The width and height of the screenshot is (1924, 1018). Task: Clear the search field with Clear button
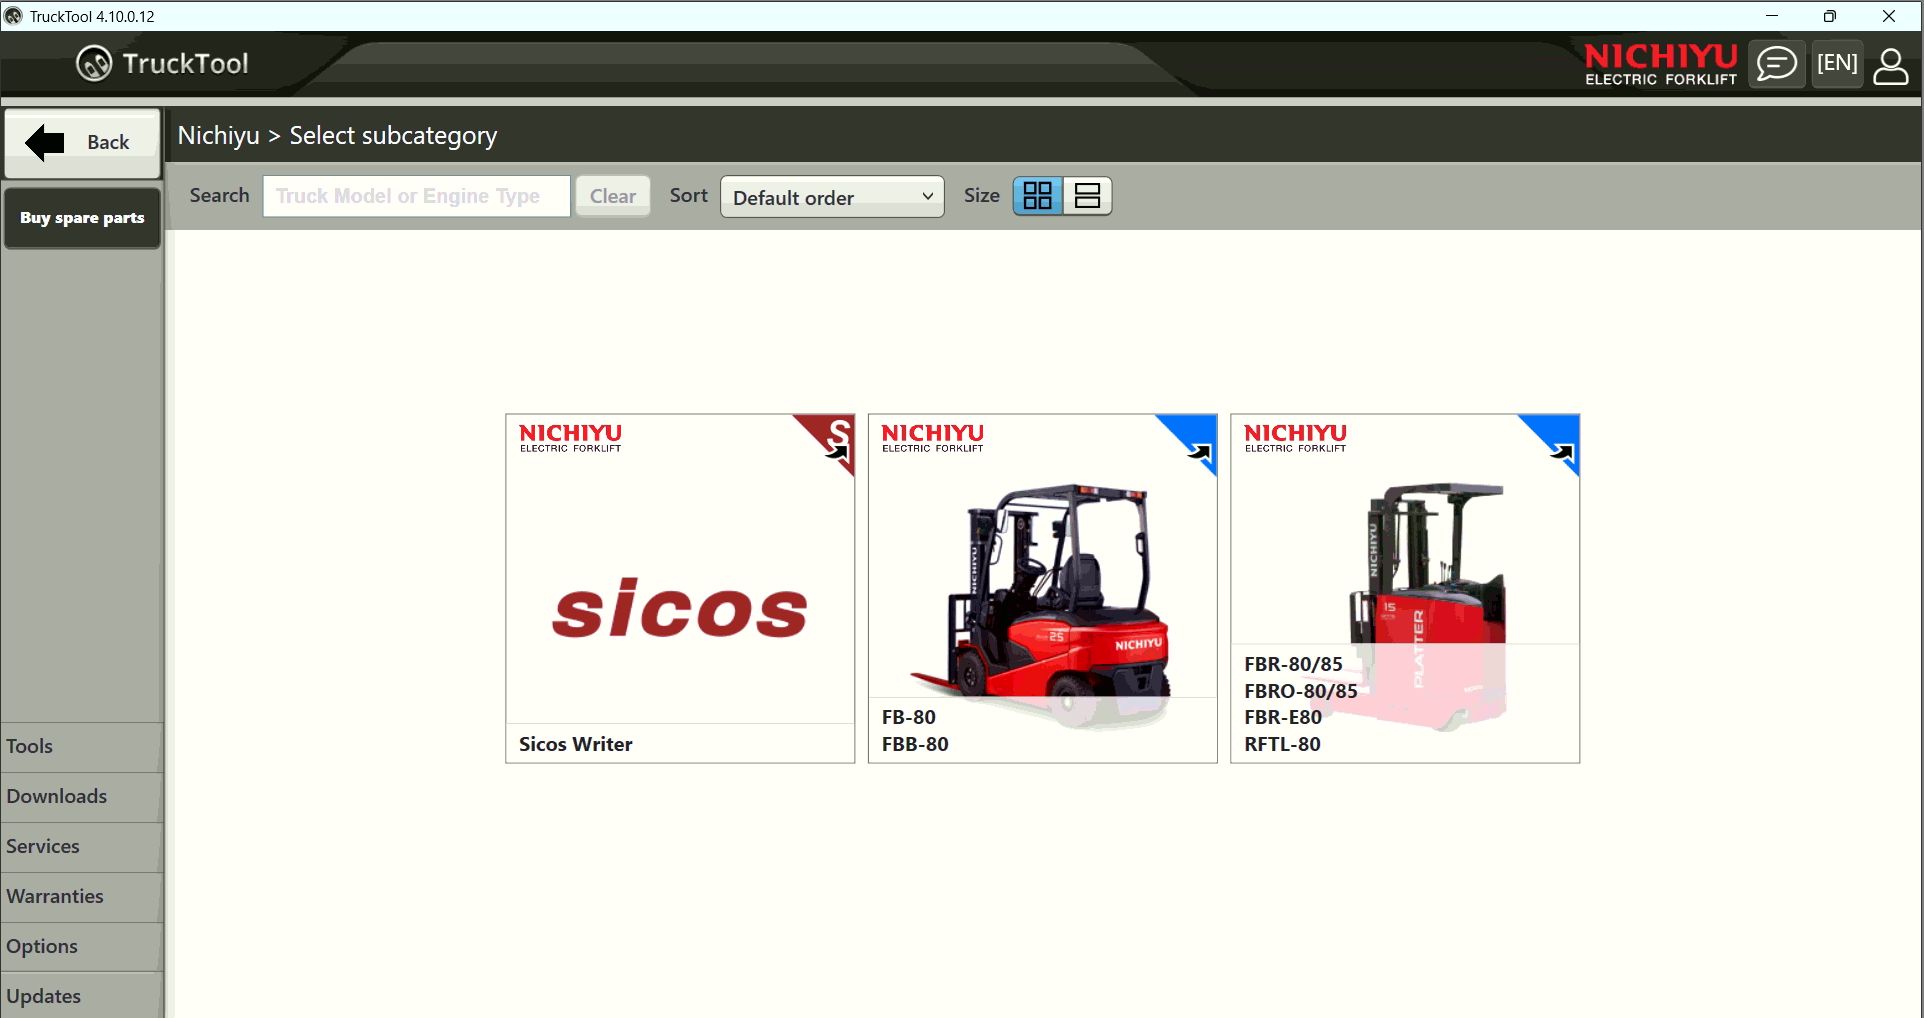coord(613,196)
